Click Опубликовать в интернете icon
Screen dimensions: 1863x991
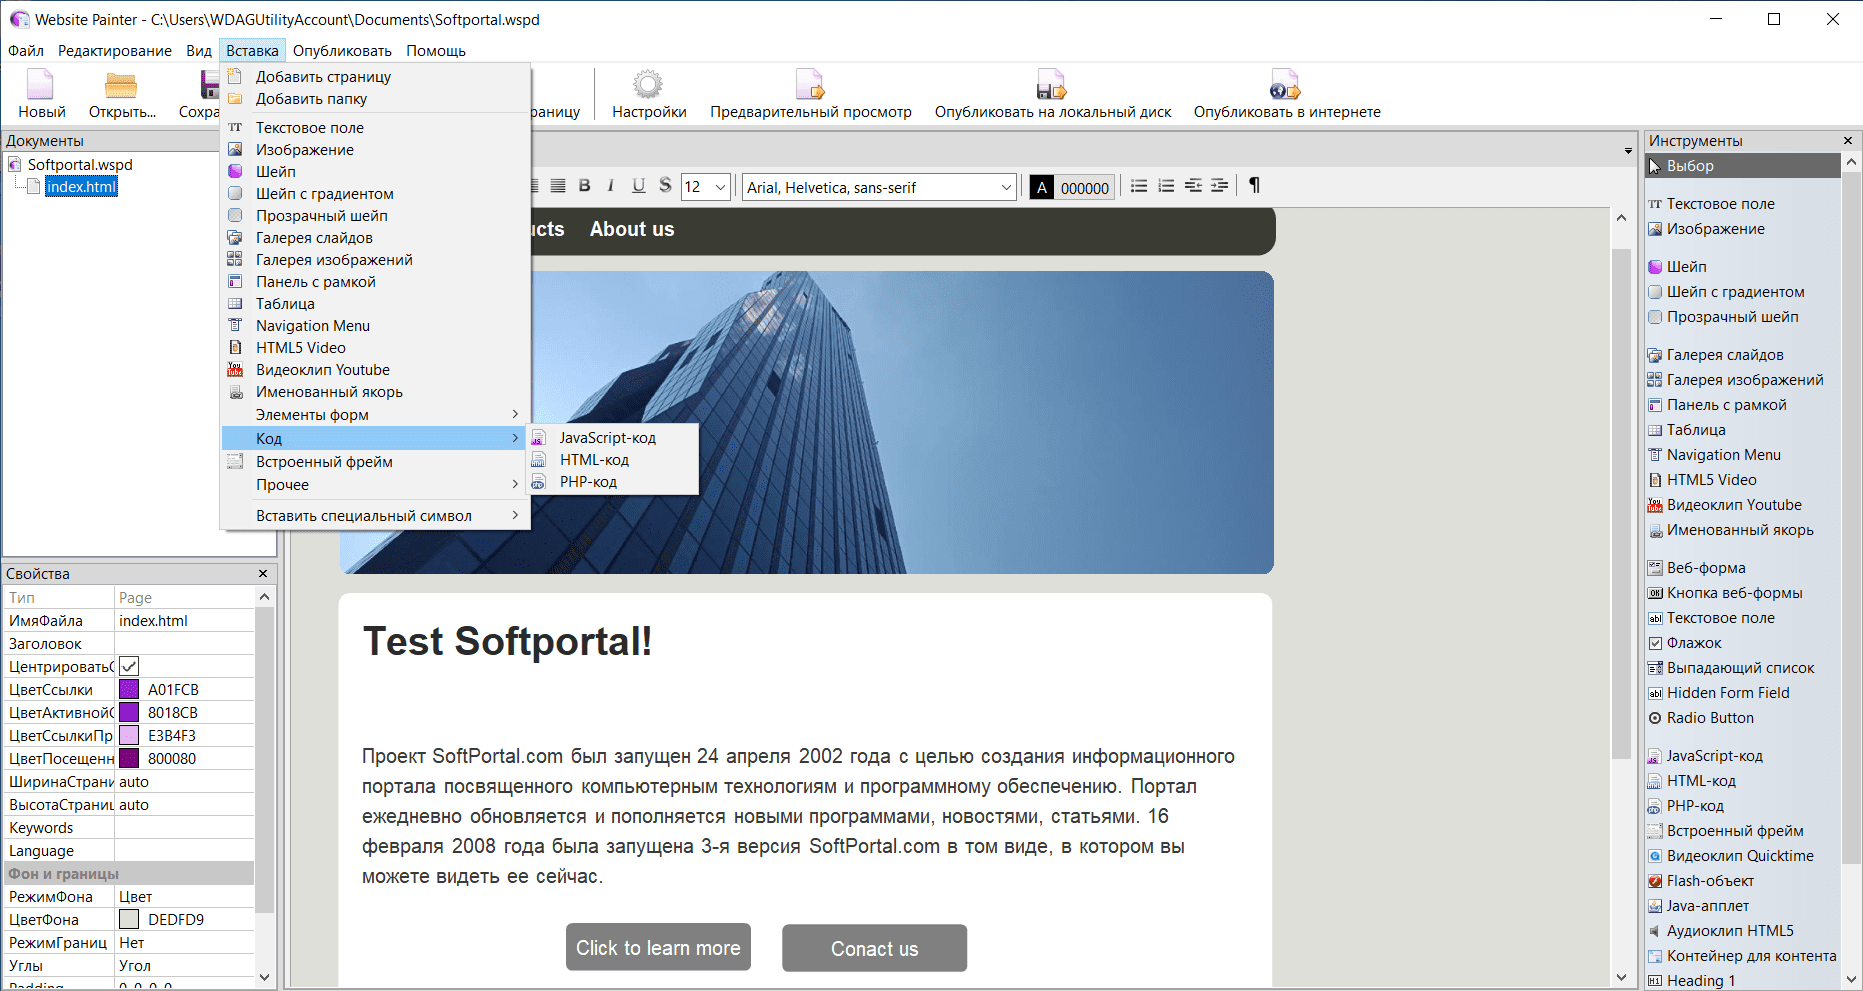(1286, 85)
